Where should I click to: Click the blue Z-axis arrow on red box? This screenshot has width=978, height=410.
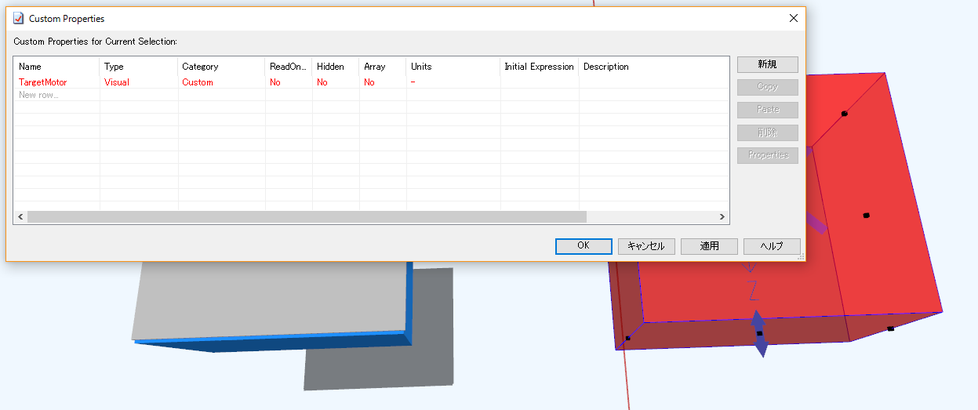(758, 333)
